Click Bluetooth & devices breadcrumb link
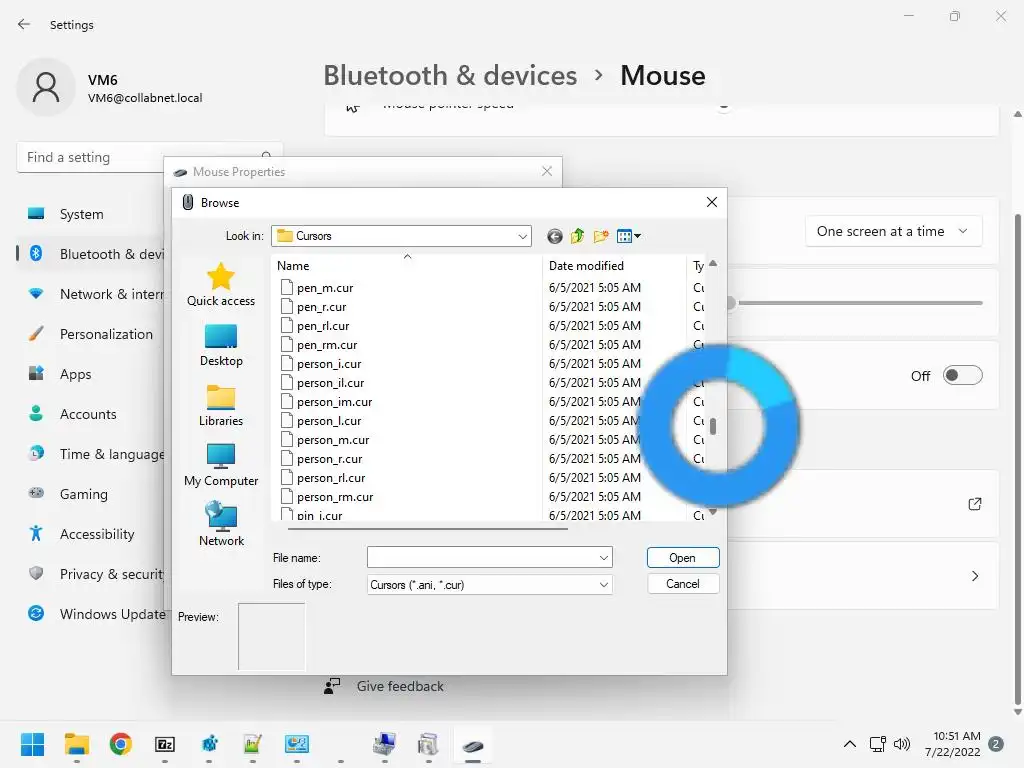 tap(450, 75)
